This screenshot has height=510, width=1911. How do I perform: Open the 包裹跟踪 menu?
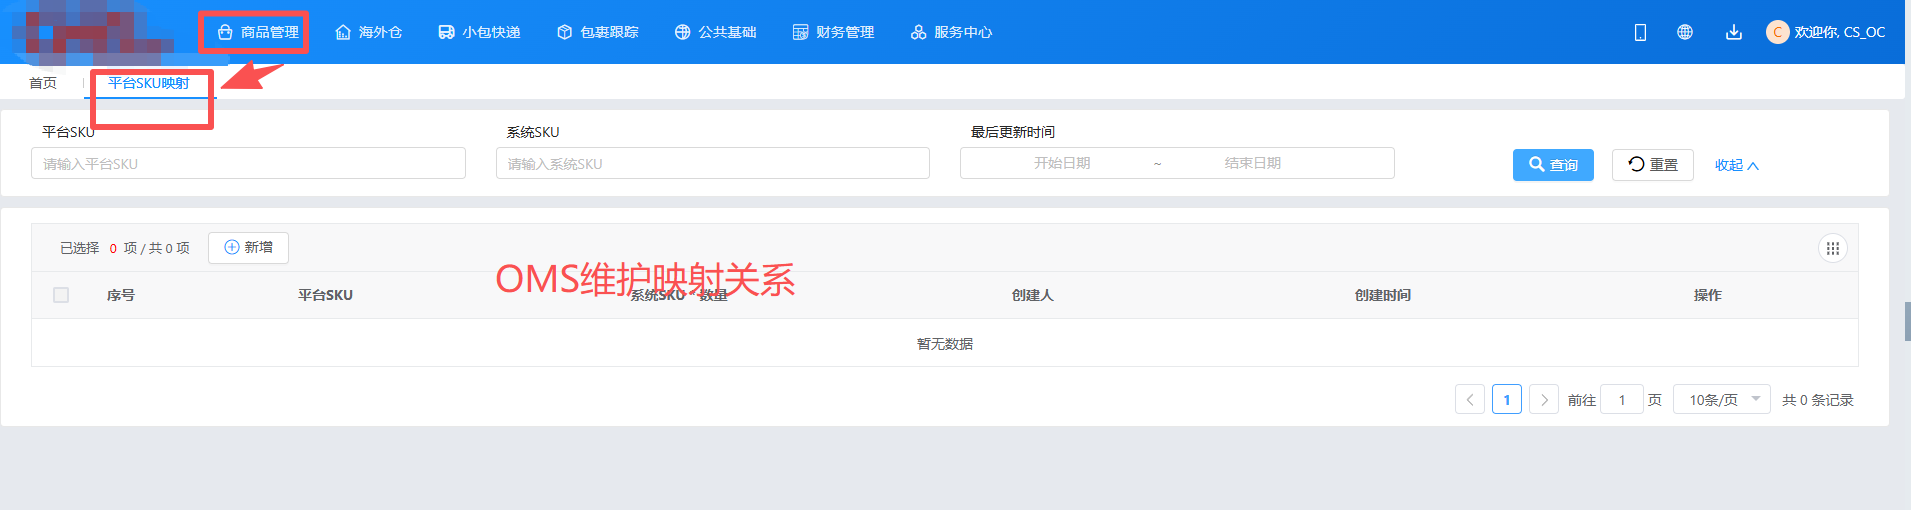tap(597, 32)
